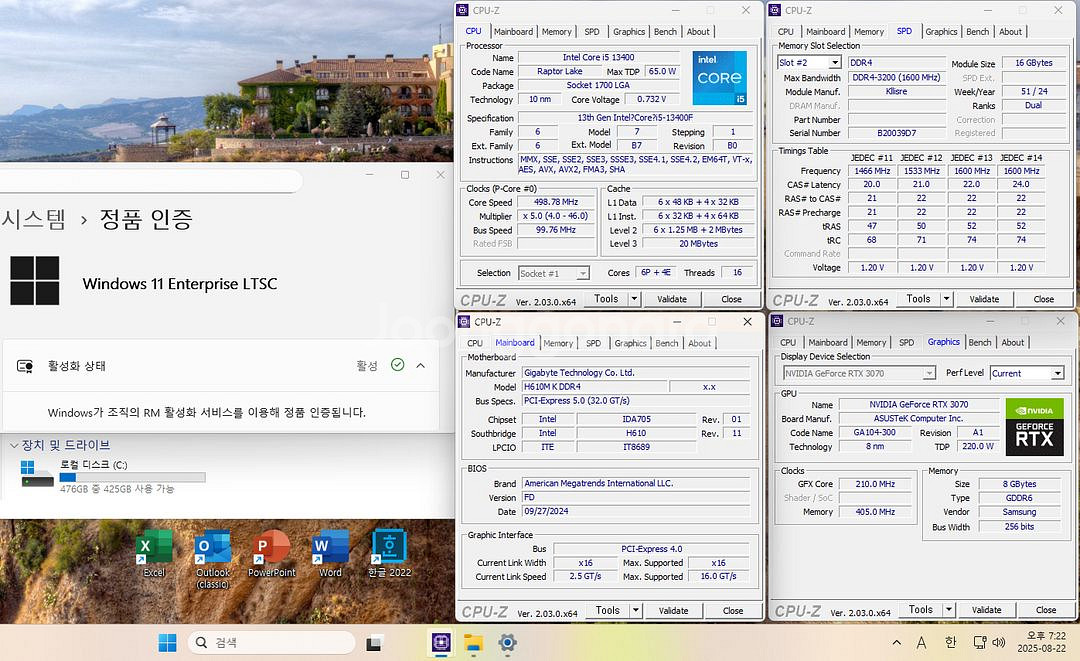Screen dimensions: 1080x661
Task: Select the GA104-300 code name value
Action: point(875,432)
